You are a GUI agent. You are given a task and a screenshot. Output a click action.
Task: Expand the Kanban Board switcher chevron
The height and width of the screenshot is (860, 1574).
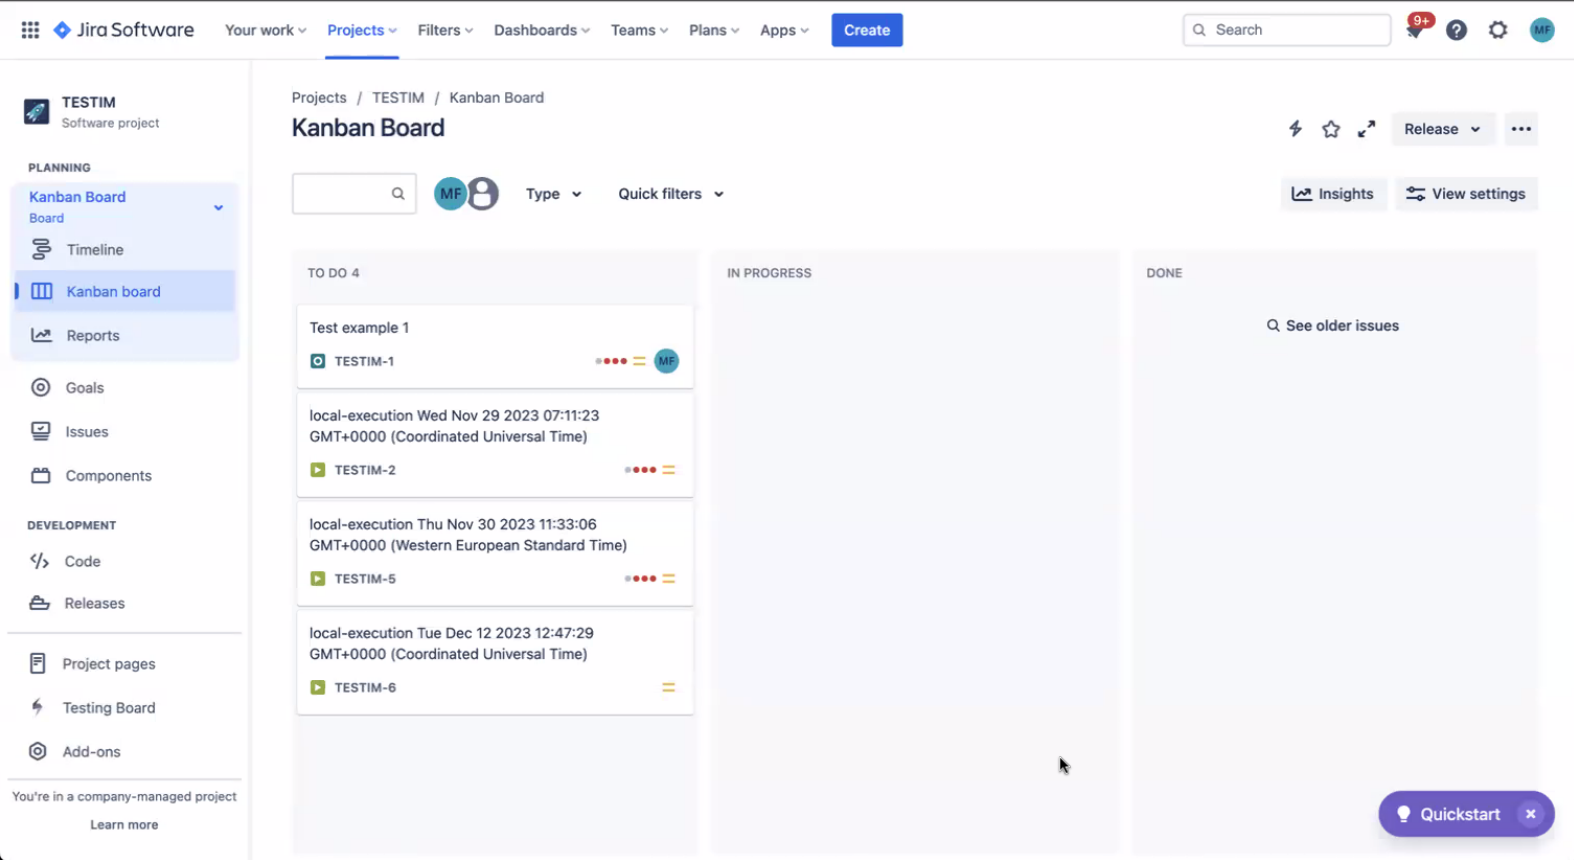point(218,208)
